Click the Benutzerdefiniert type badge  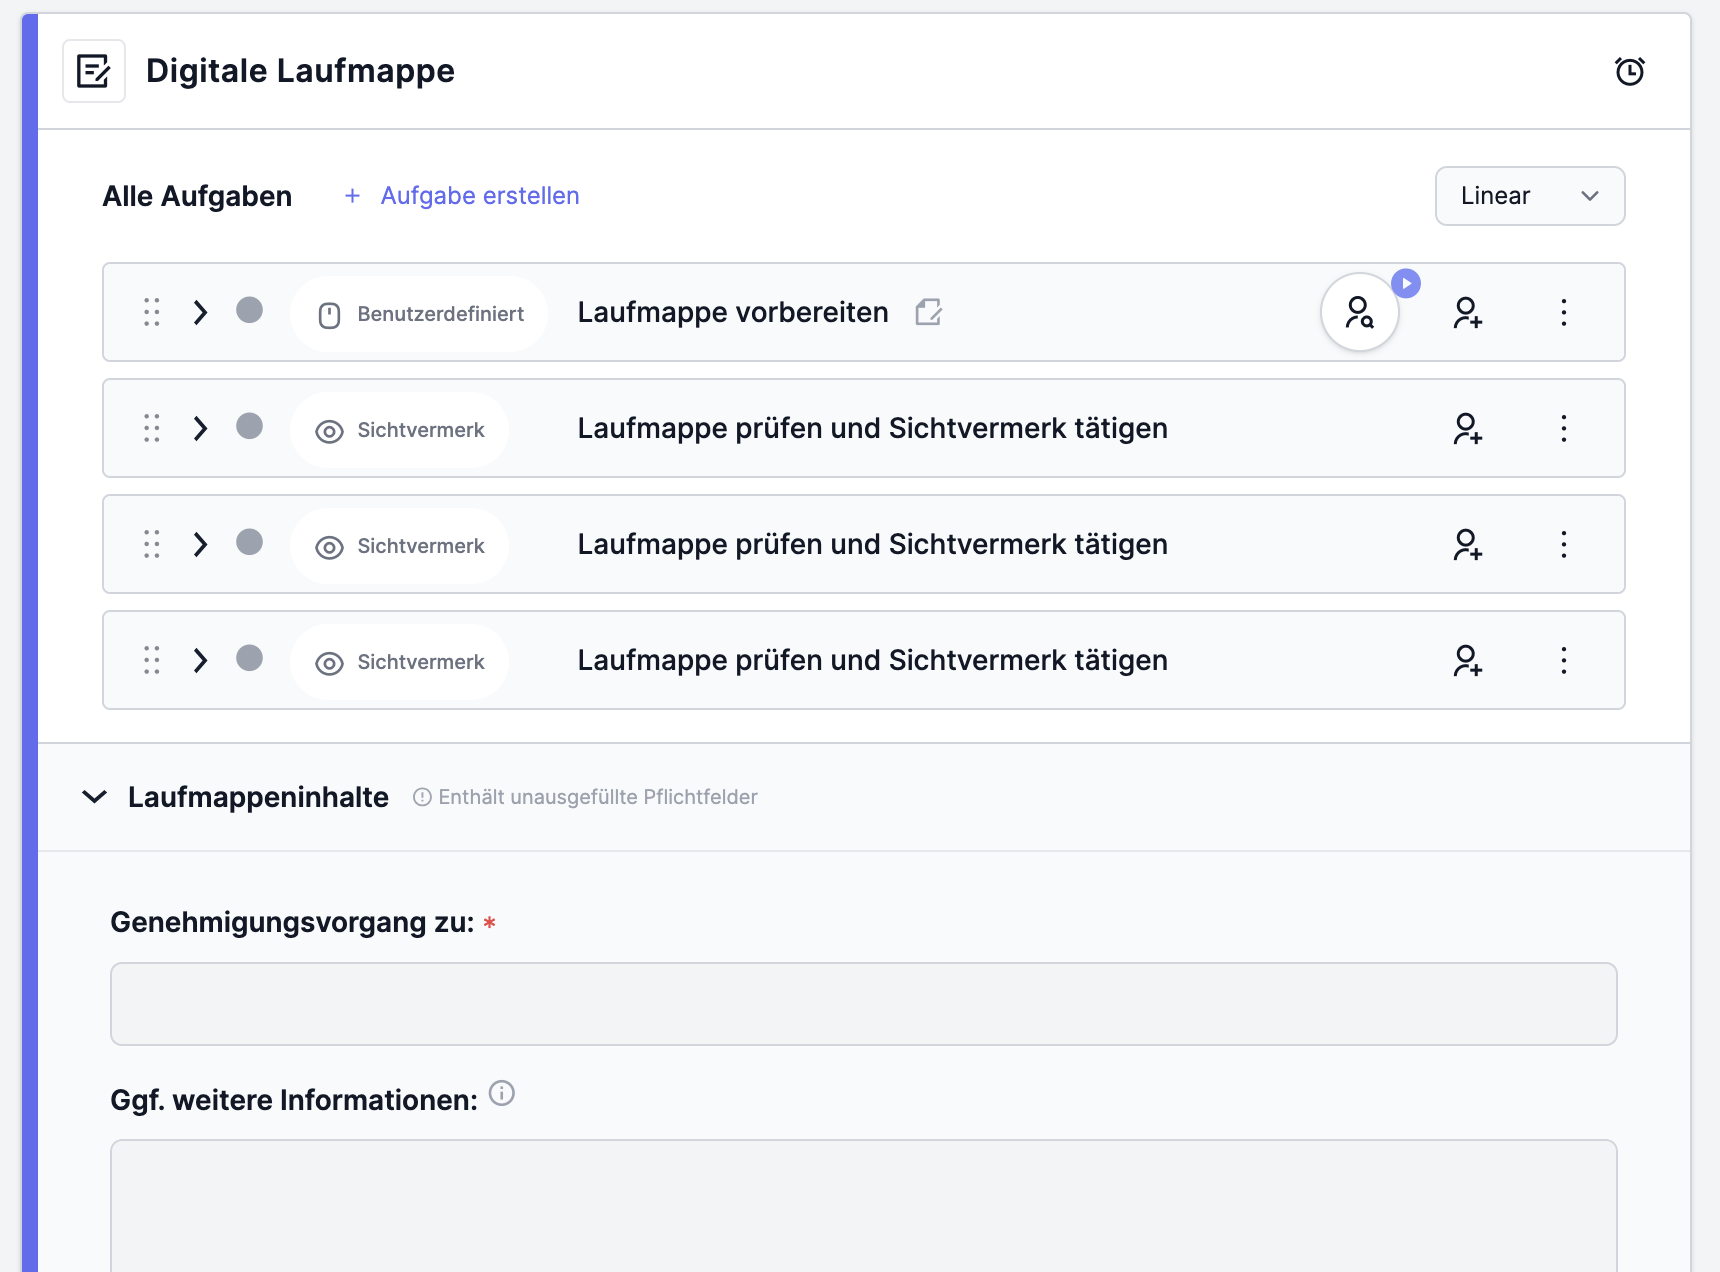pos(419,314)
